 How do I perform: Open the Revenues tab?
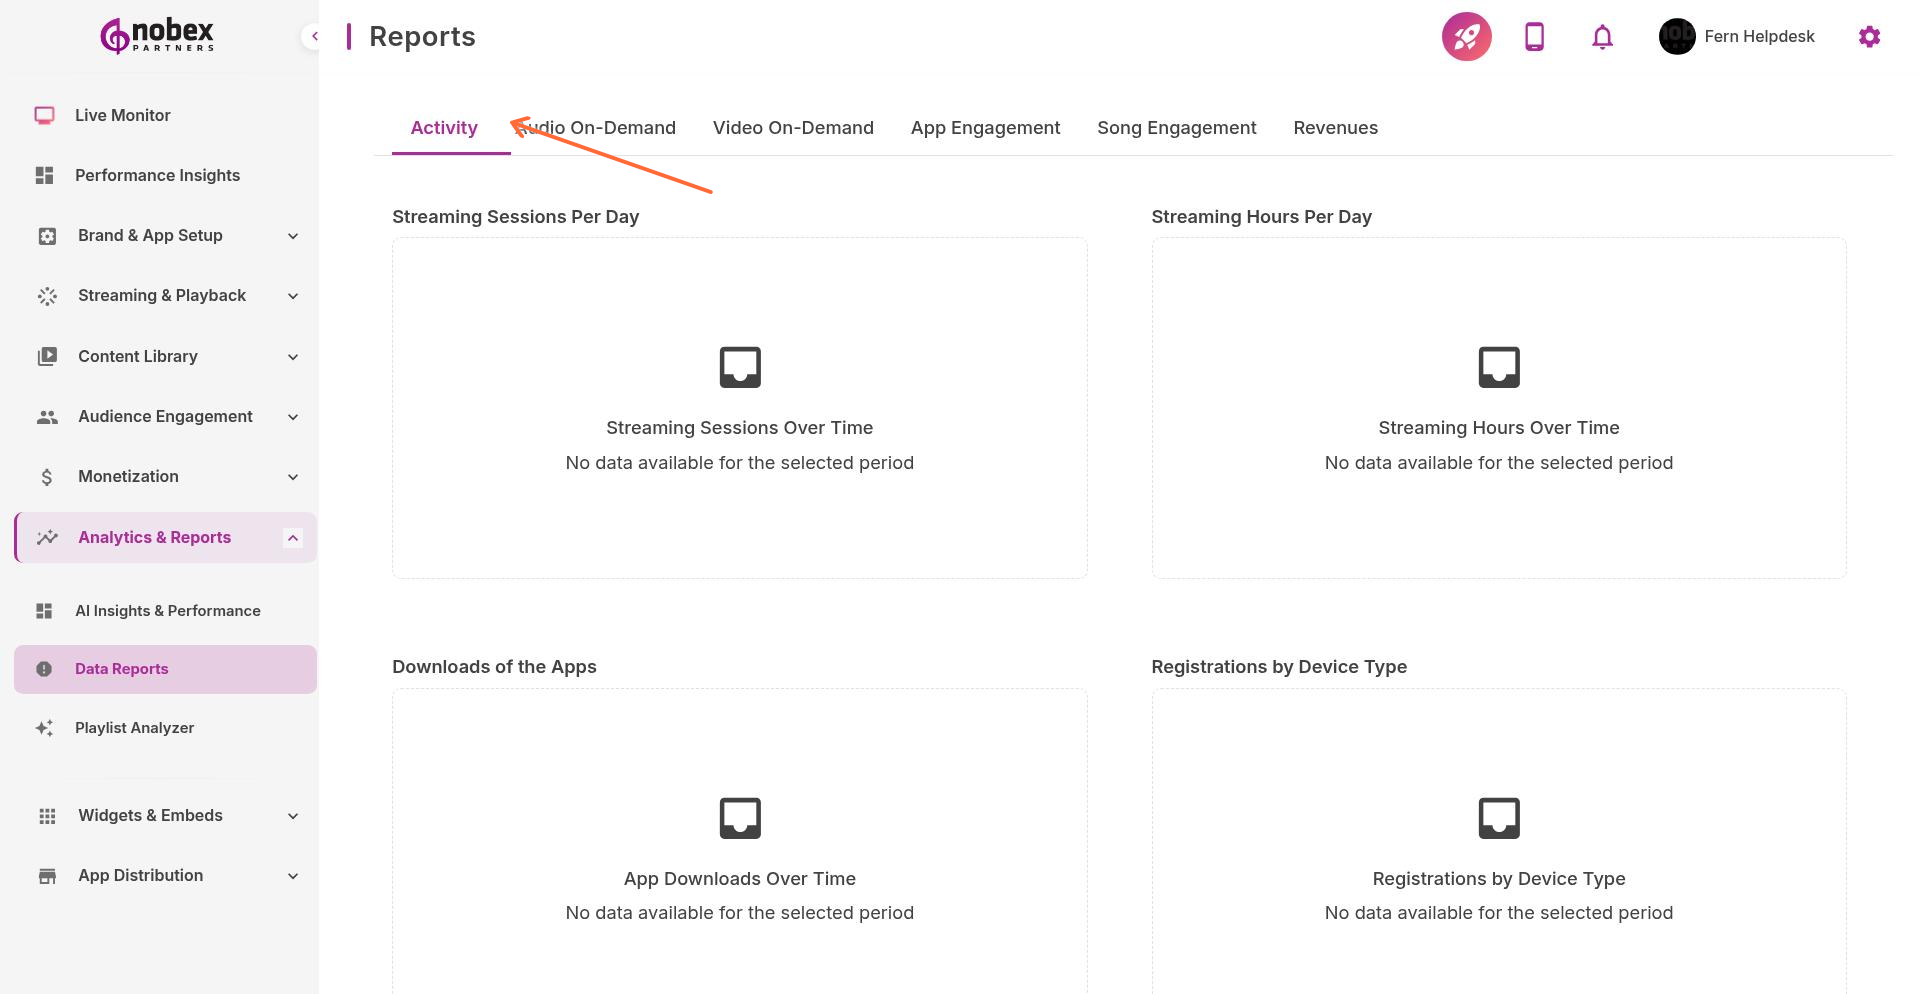point(1336,127)
